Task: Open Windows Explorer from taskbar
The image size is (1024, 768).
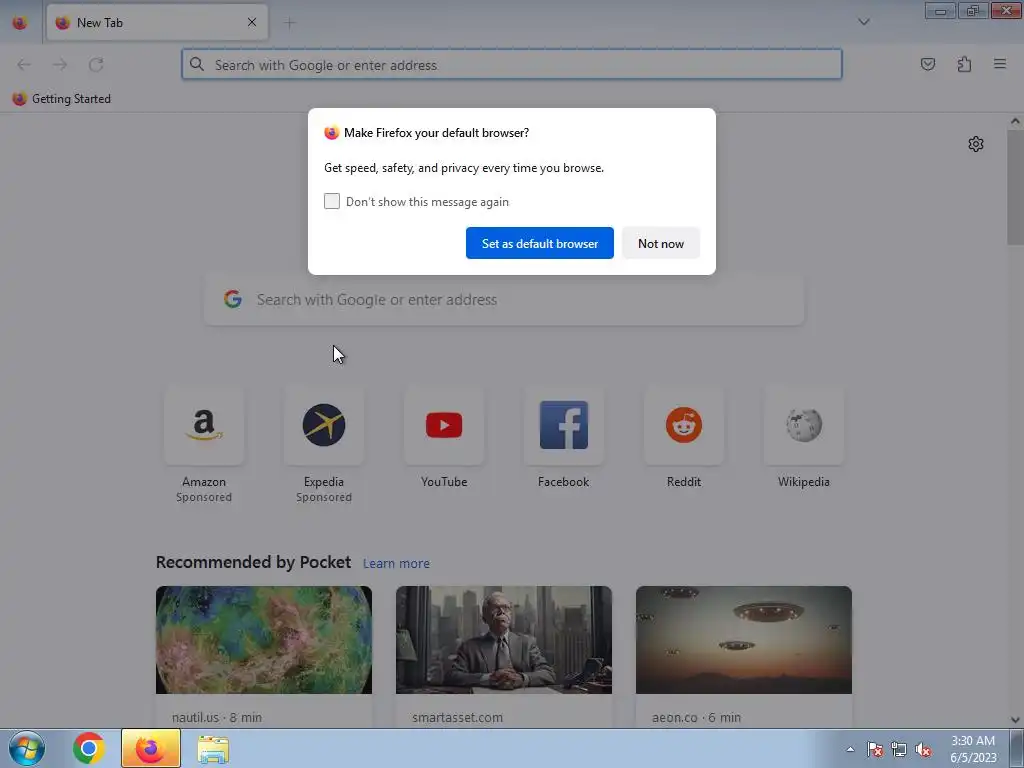Action: 213,749
